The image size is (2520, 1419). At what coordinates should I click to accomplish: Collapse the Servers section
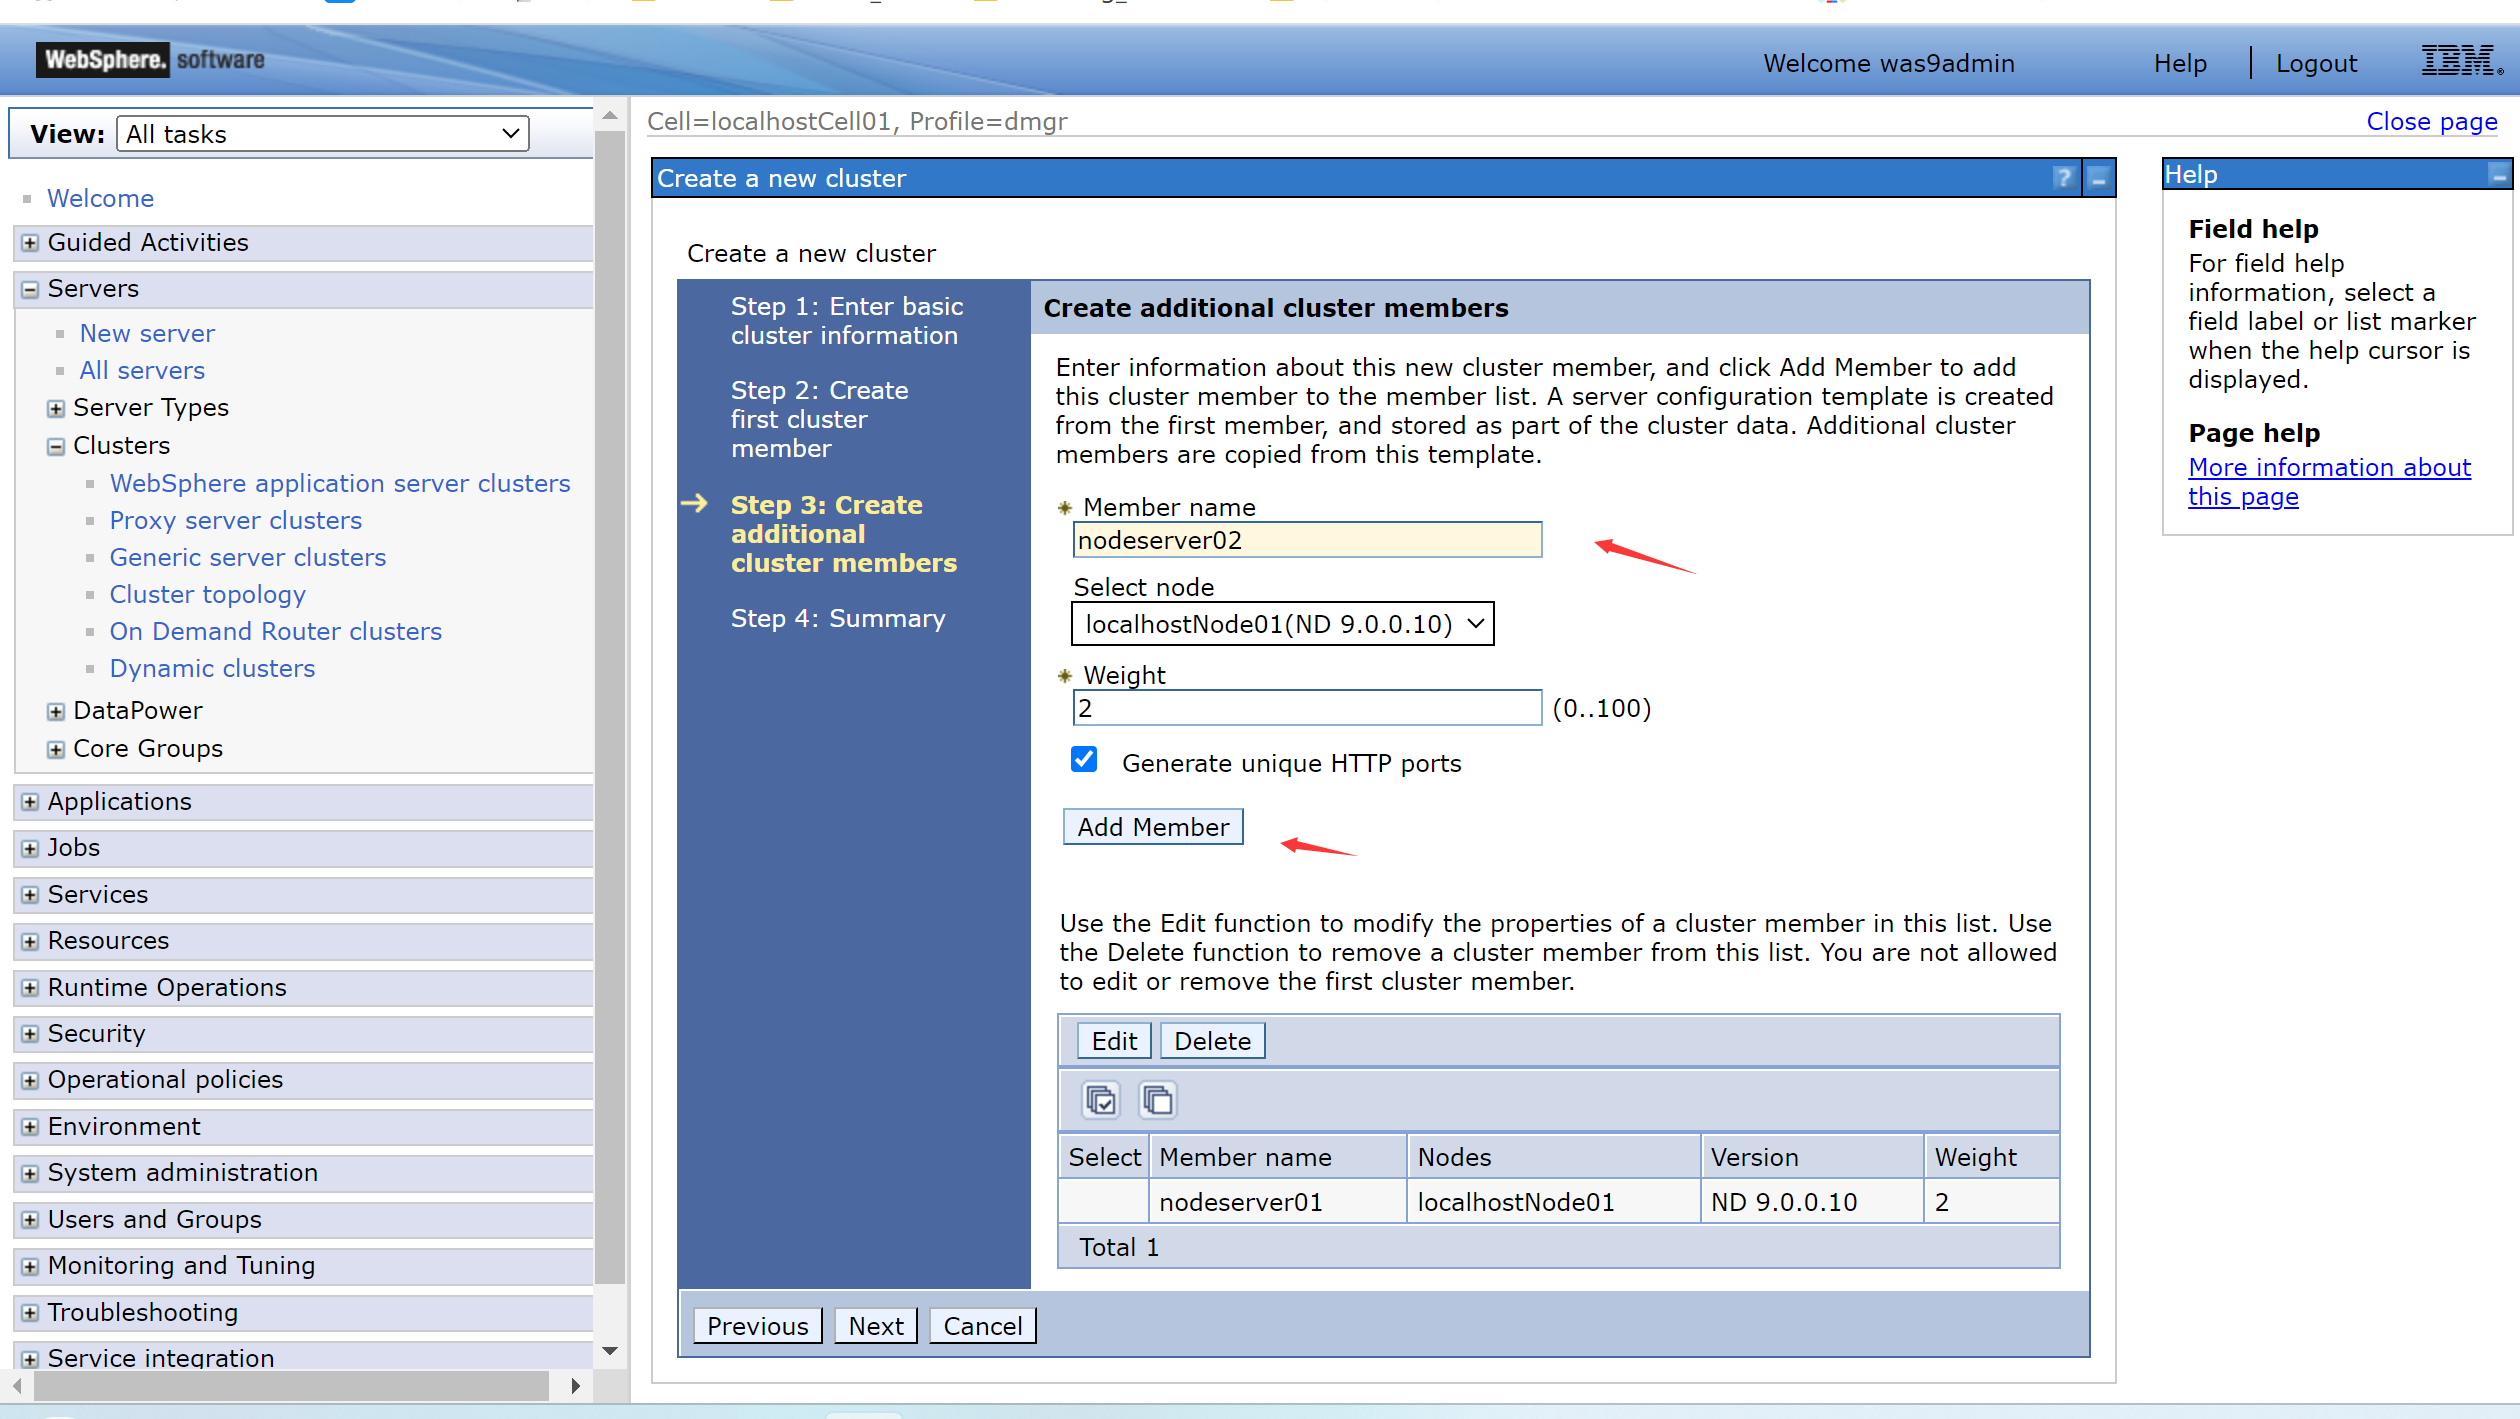pyautogui.click(x=30, y=289)
